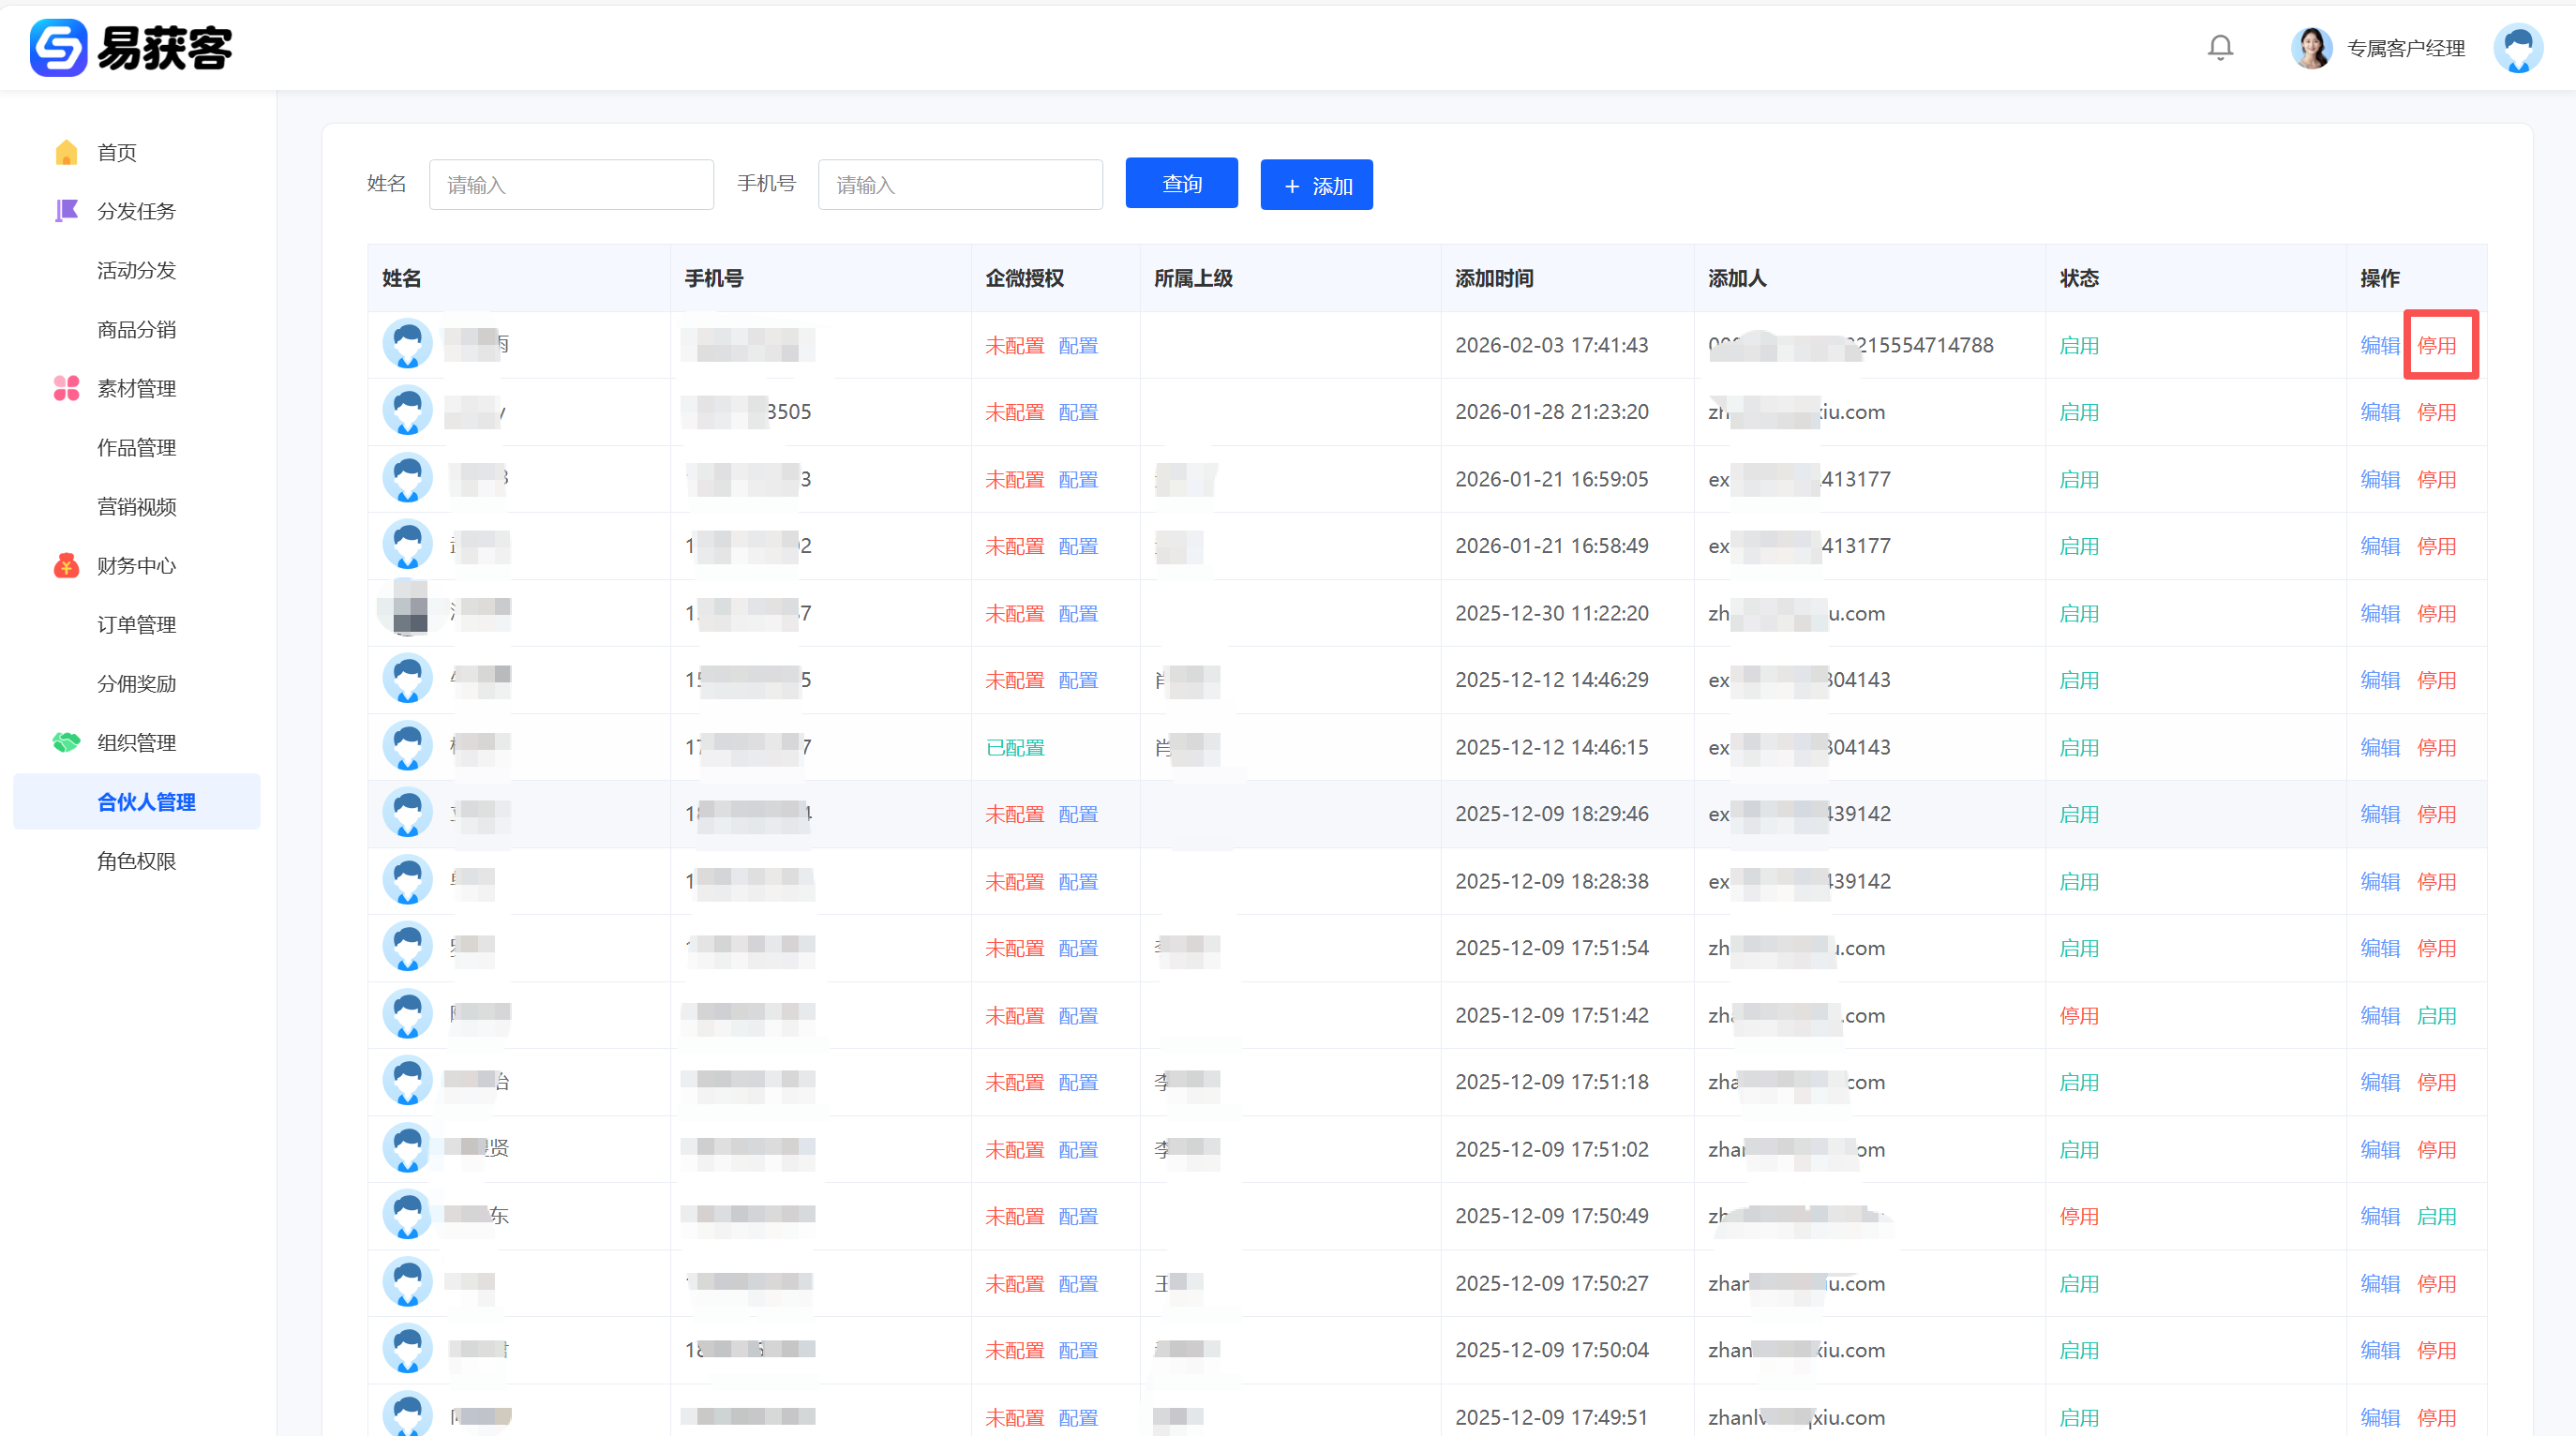
Task: Disable the partner added 2026-02-03 17:41:43
Action: coord(2436,346)
